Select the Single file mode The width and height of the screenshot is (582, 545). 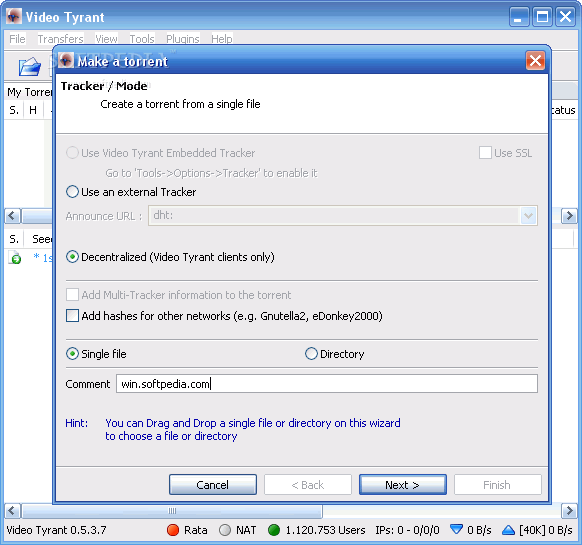pos(96,354)
